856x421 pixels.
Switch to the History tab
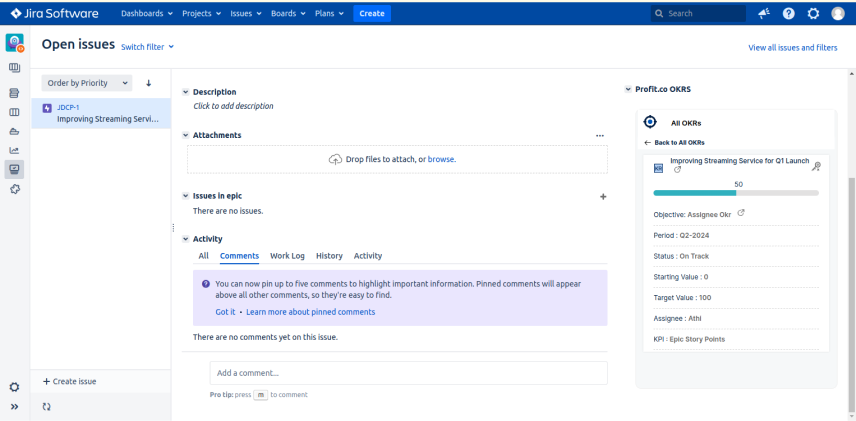pyautogui.click(x=329, y=256)
